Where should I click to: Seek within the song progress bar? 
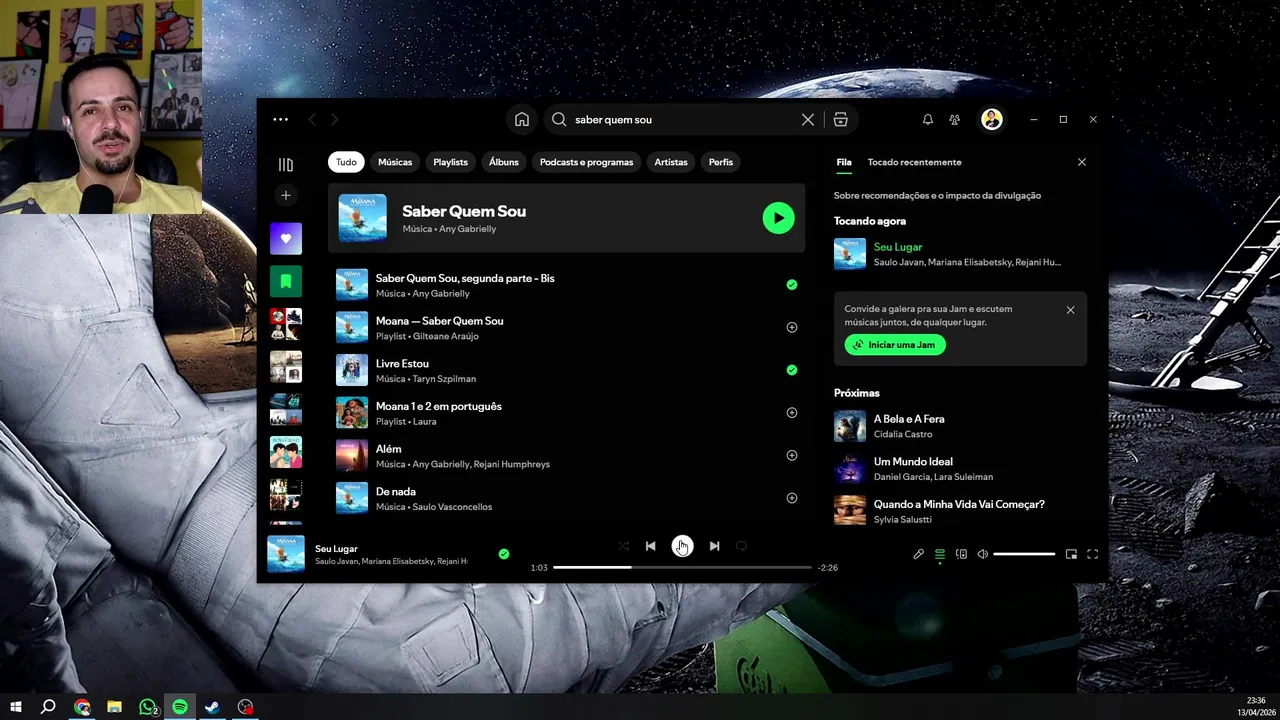point(682,567)
